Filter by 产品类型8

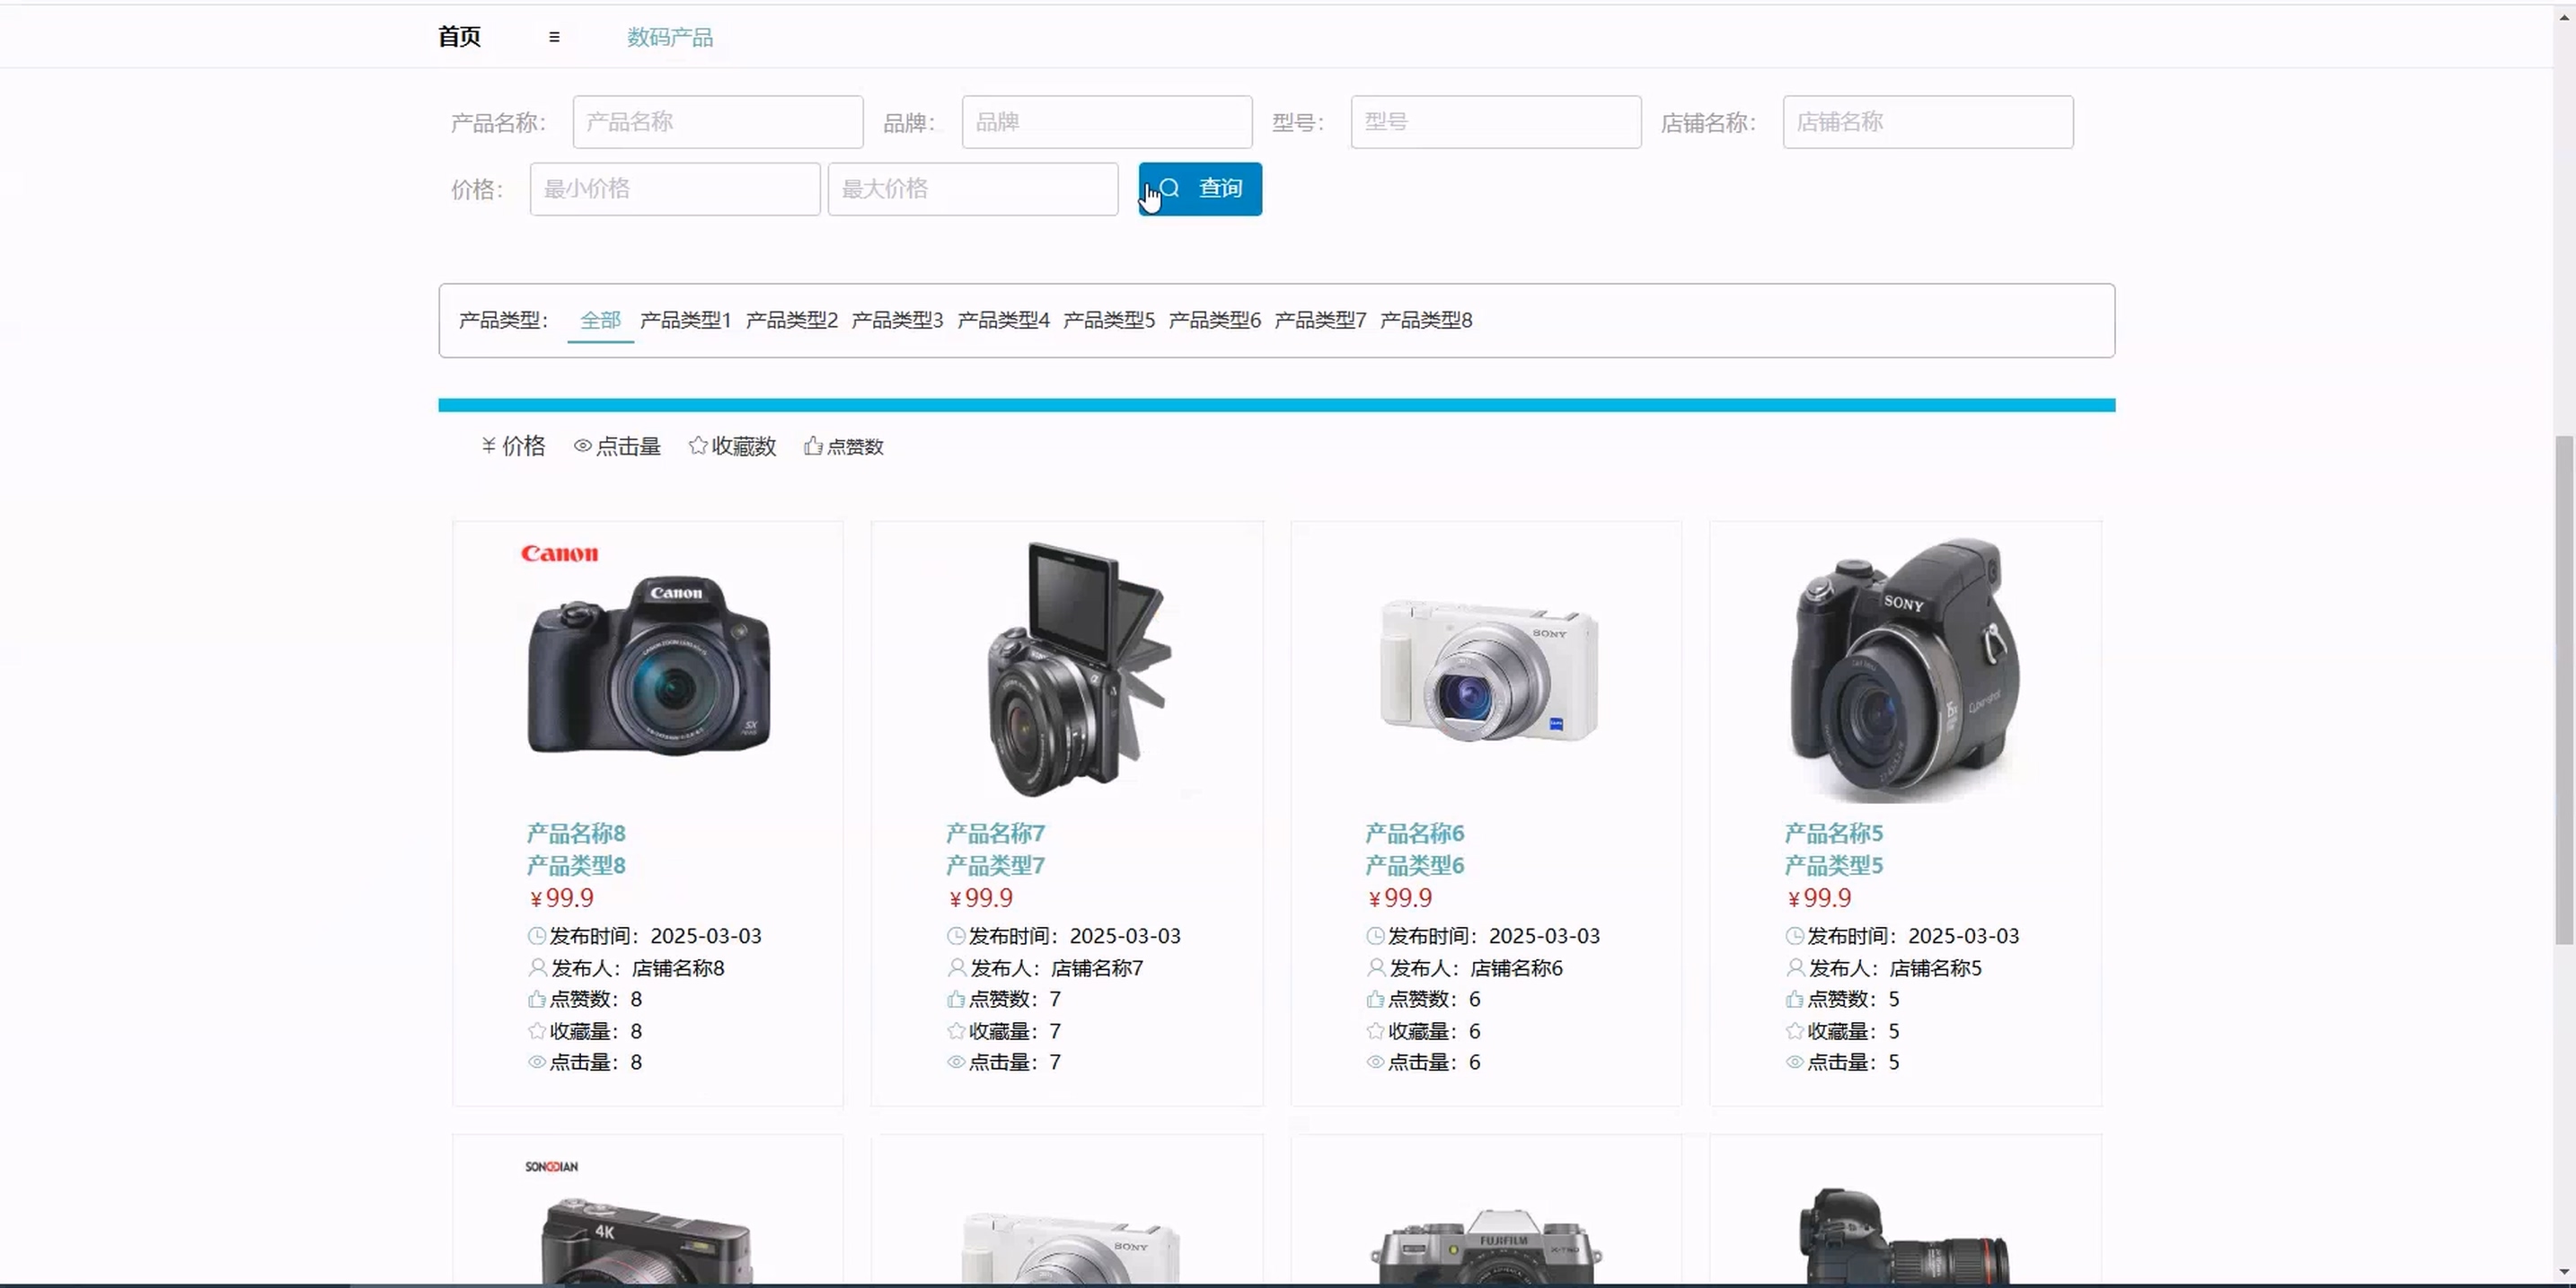pyautogui.click(x=1425, y=320)
